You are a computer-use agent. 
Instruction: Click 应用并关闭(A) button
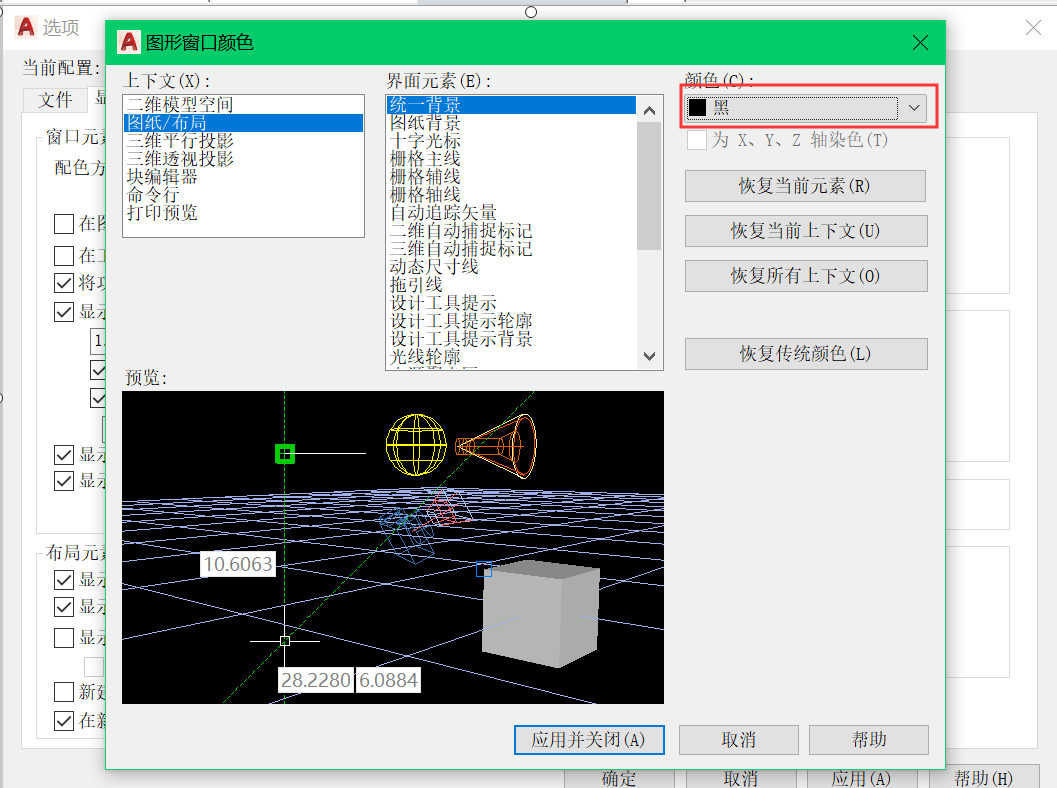[x=588, y=740]
